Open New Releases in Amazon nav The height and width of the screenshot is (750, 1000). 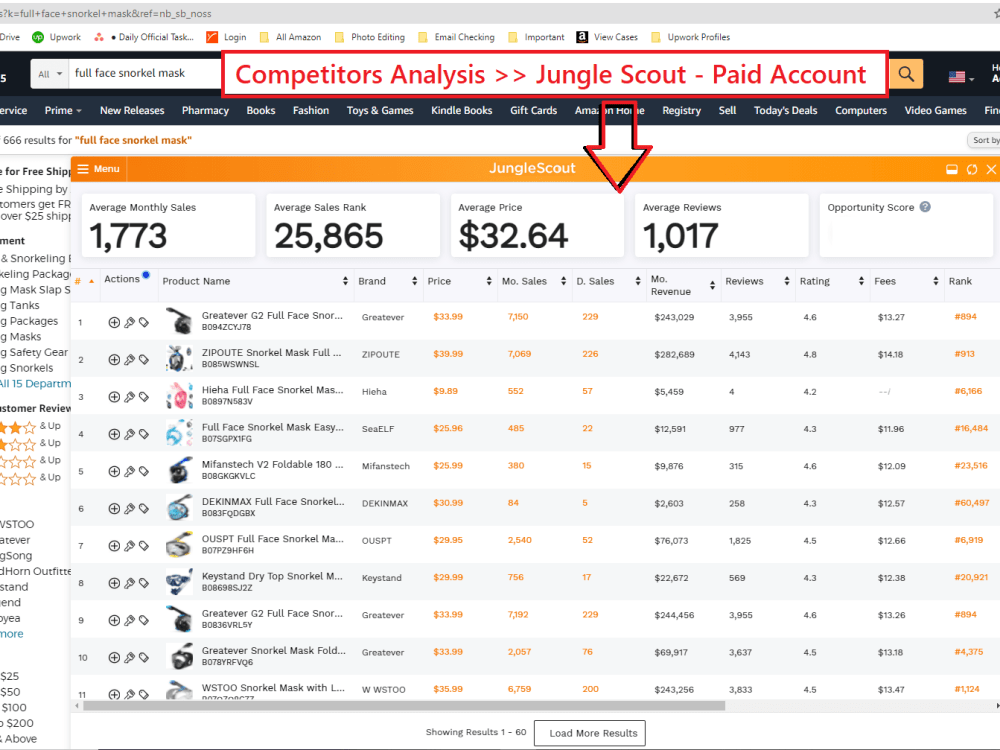tap(132, 110)
